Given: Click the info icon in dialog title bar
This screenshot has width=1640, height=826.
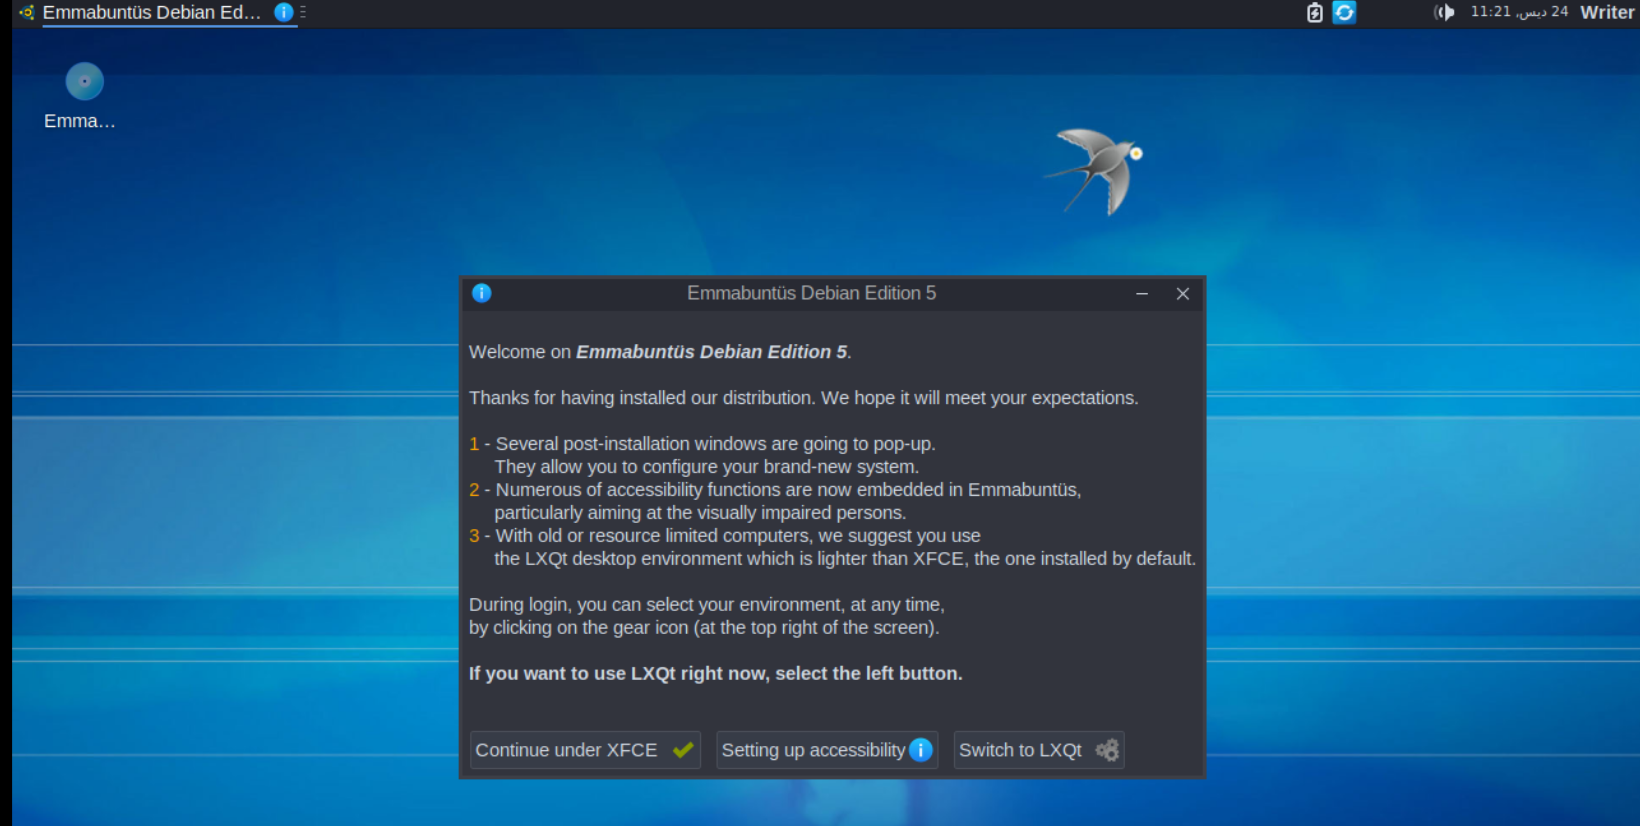Looking at the screenshot, I should point(482,293).
